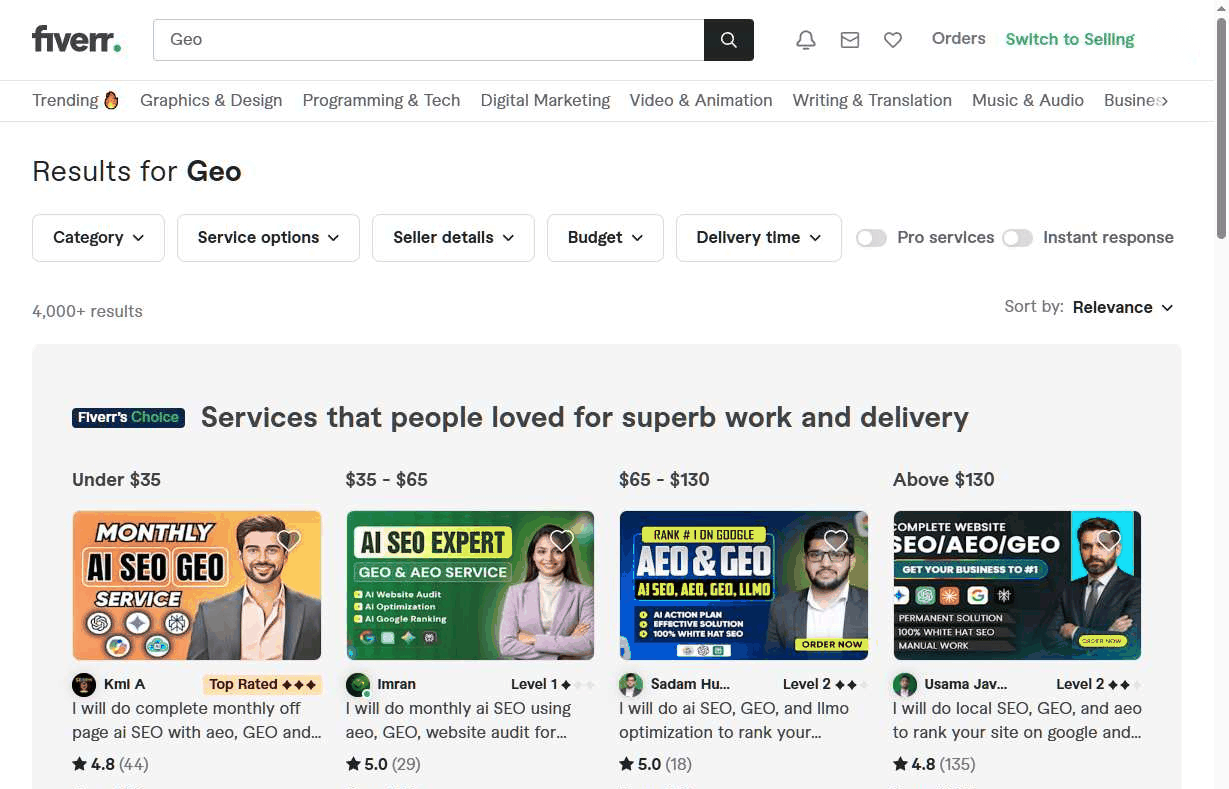Screen dimensions: 1229x789
Task: Save Kmi A's gig with heart icon
Action: pos(289,541)
